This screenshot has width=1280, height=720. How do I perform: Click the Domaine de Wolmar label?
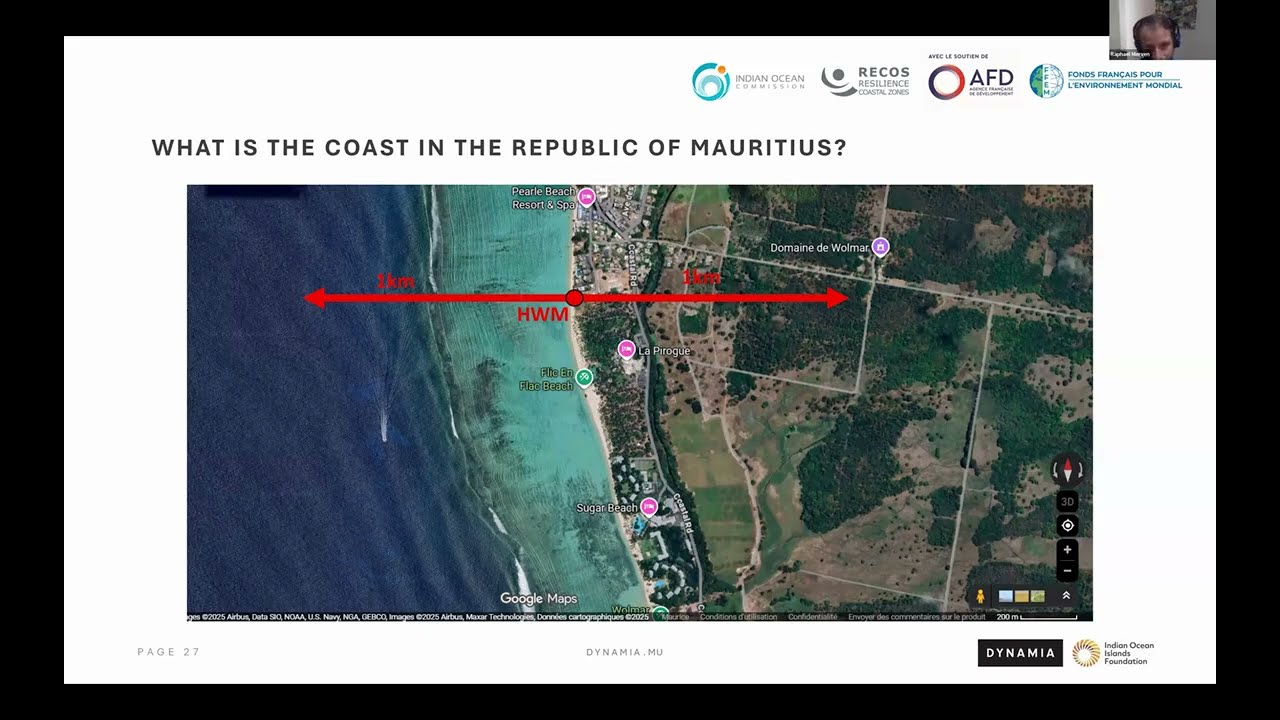click(x=819, y=248)
